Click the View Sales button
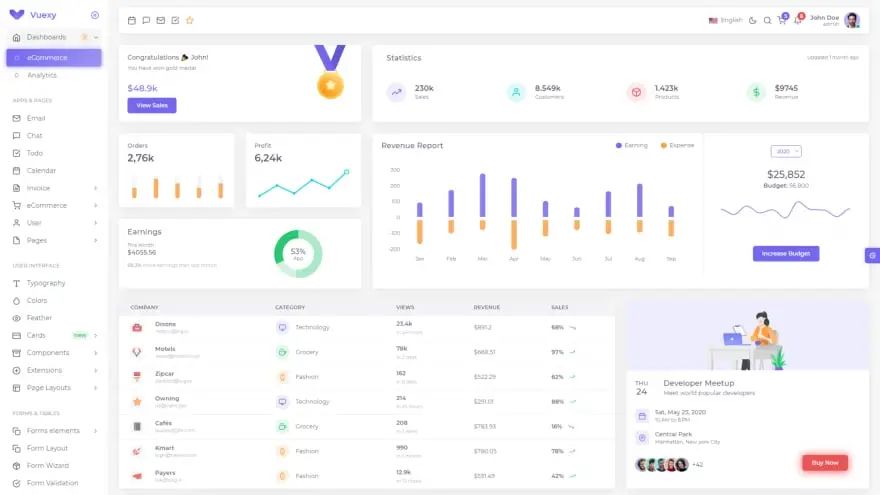The width and height of the screenshot is (880, 495). tap(152, 106)
